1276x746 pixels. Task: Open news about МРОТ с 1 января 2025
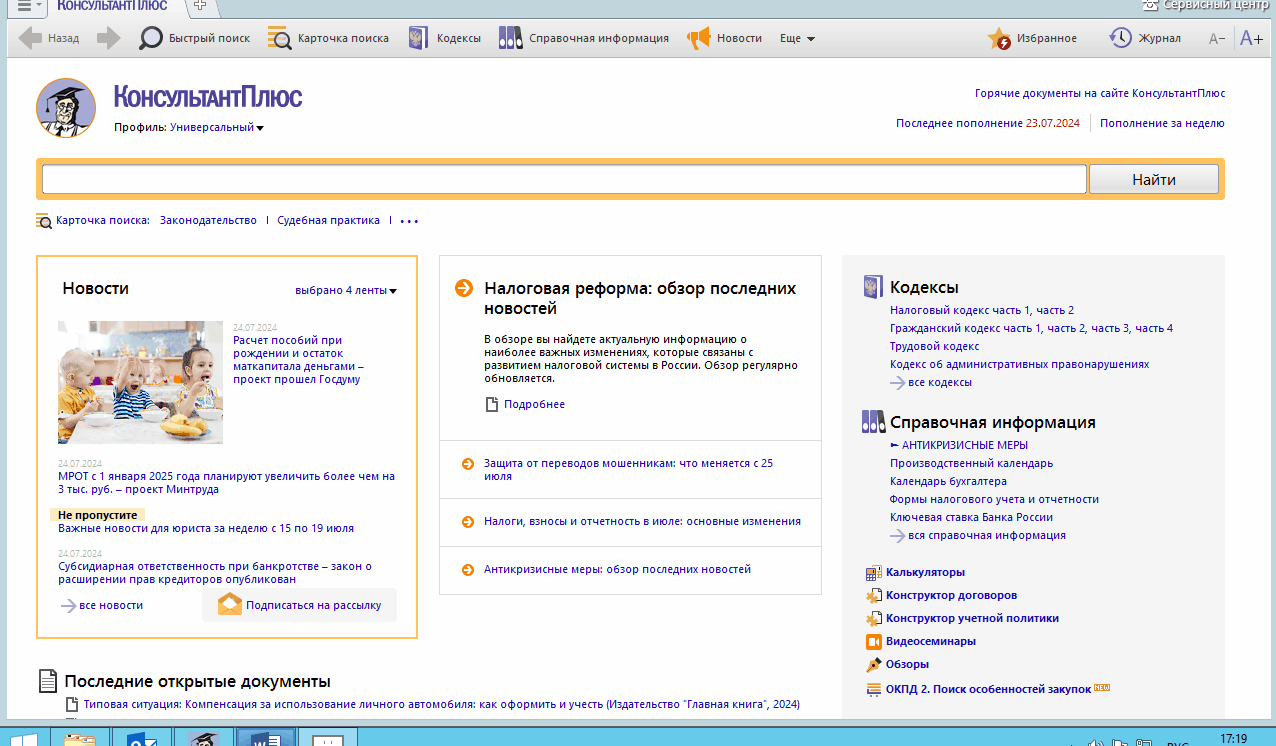tap(227, 483)
